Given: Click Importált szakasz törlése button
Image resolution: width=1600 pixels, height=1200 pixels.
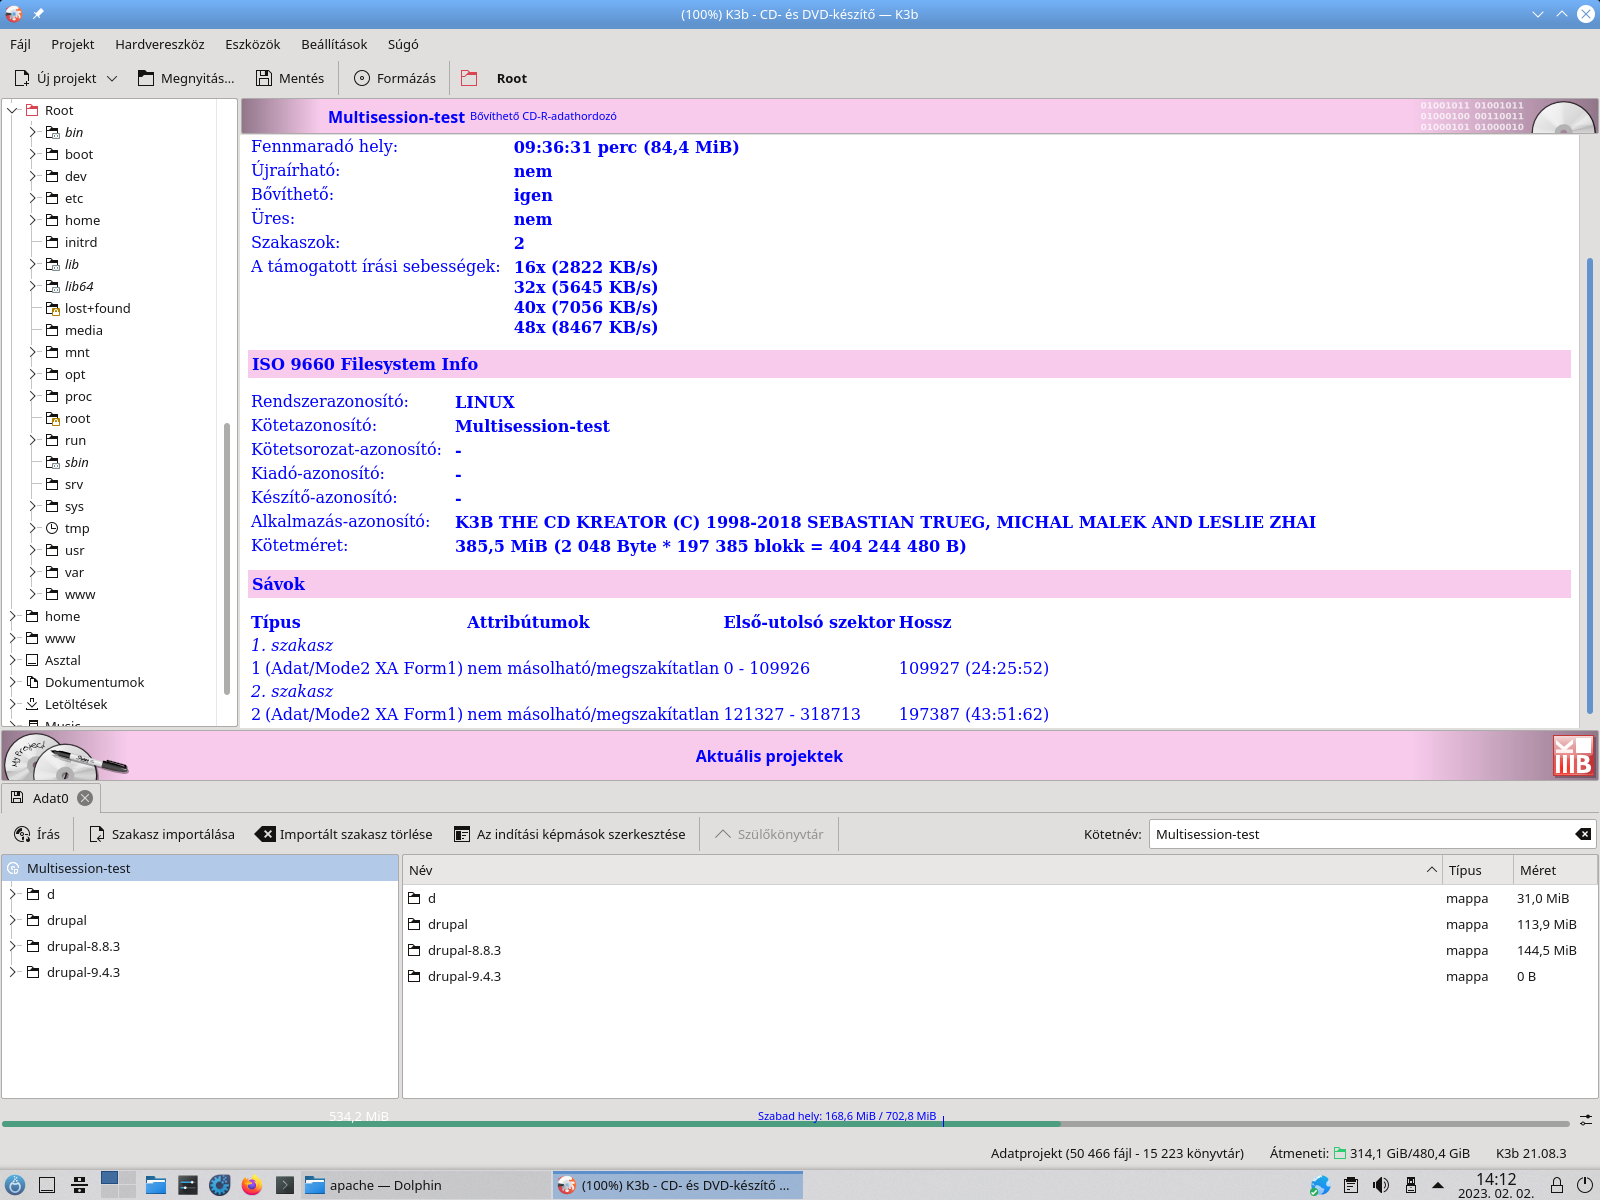Looking at the screenshot, I should pos(344,834).
